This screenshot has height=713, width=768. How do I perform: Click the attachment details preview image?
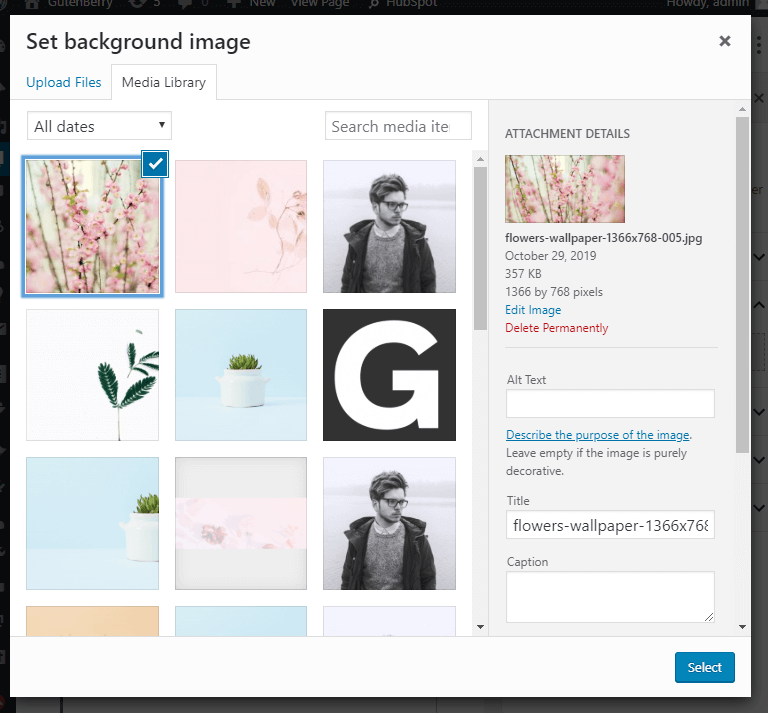tap(565, 189)
